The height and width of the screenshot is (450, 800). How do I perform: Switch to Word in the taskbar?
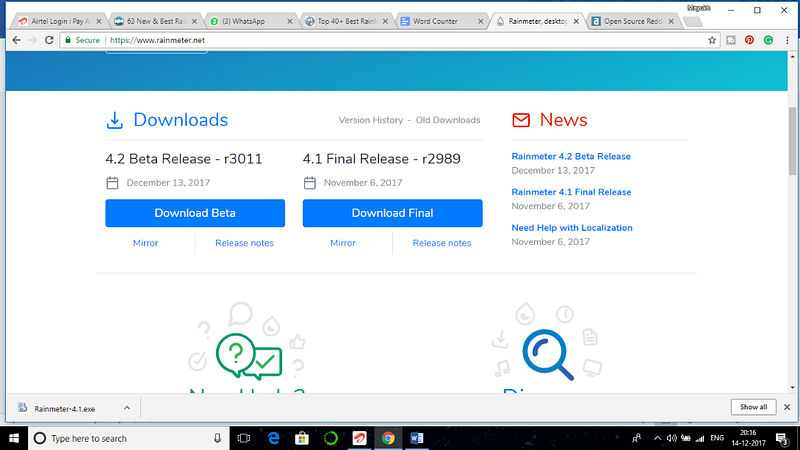tap(417, 438)
